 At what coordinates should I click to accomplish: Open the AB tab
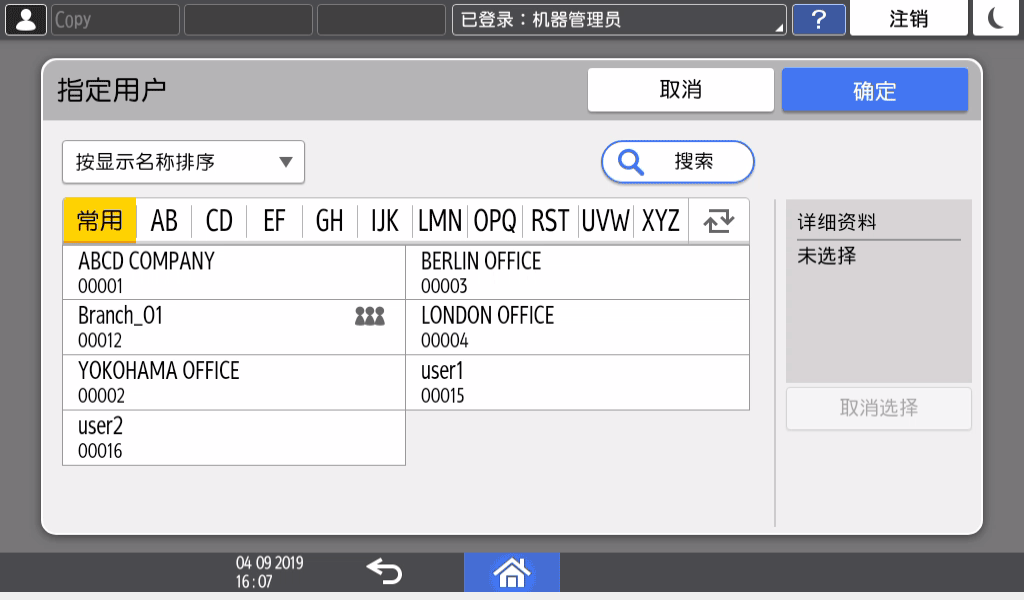coord(164,221)
